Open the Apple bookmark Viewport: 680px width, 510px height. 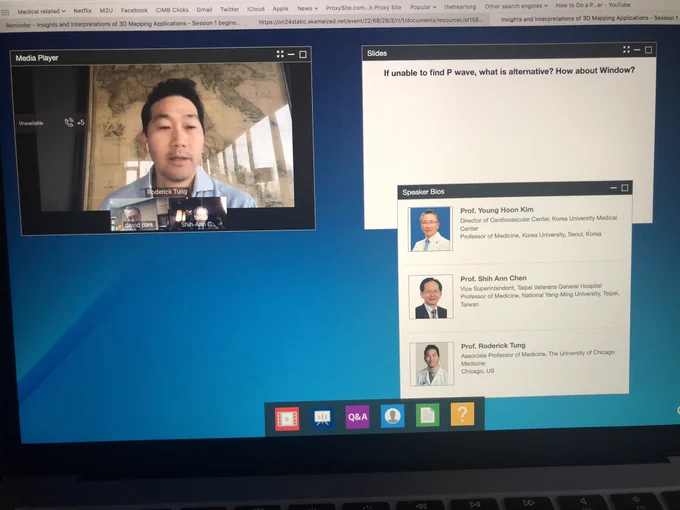280,9
